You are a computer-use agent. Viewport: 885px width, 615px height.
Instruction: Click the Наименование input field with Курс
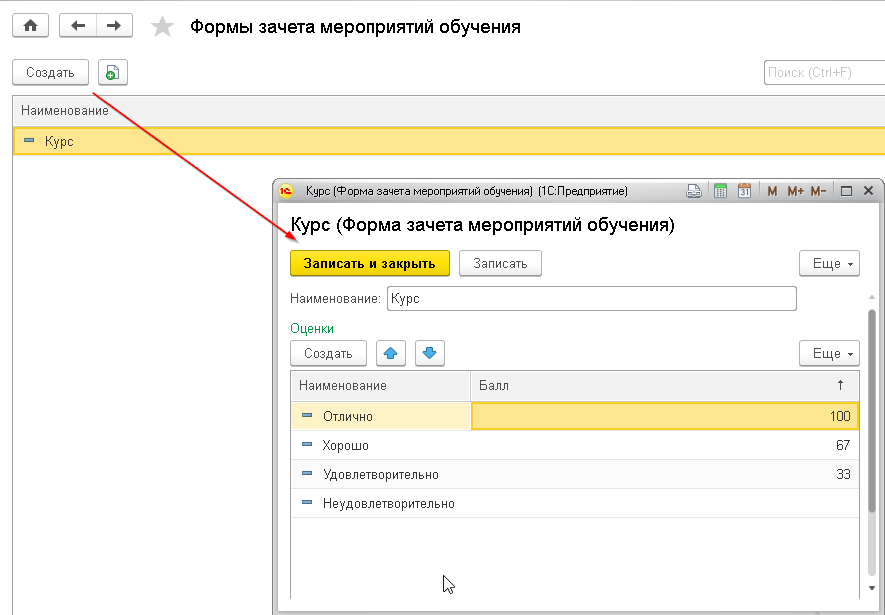tap(591, 299)
